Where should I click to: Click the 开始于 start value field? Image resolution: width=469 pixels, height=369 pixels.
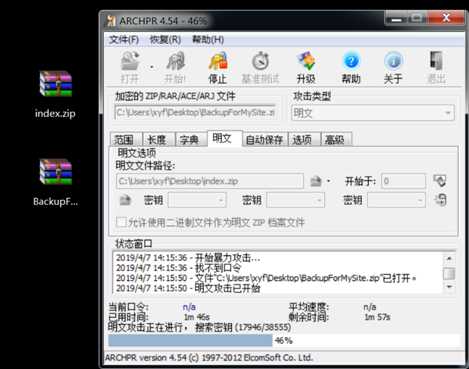pos(404,181)
